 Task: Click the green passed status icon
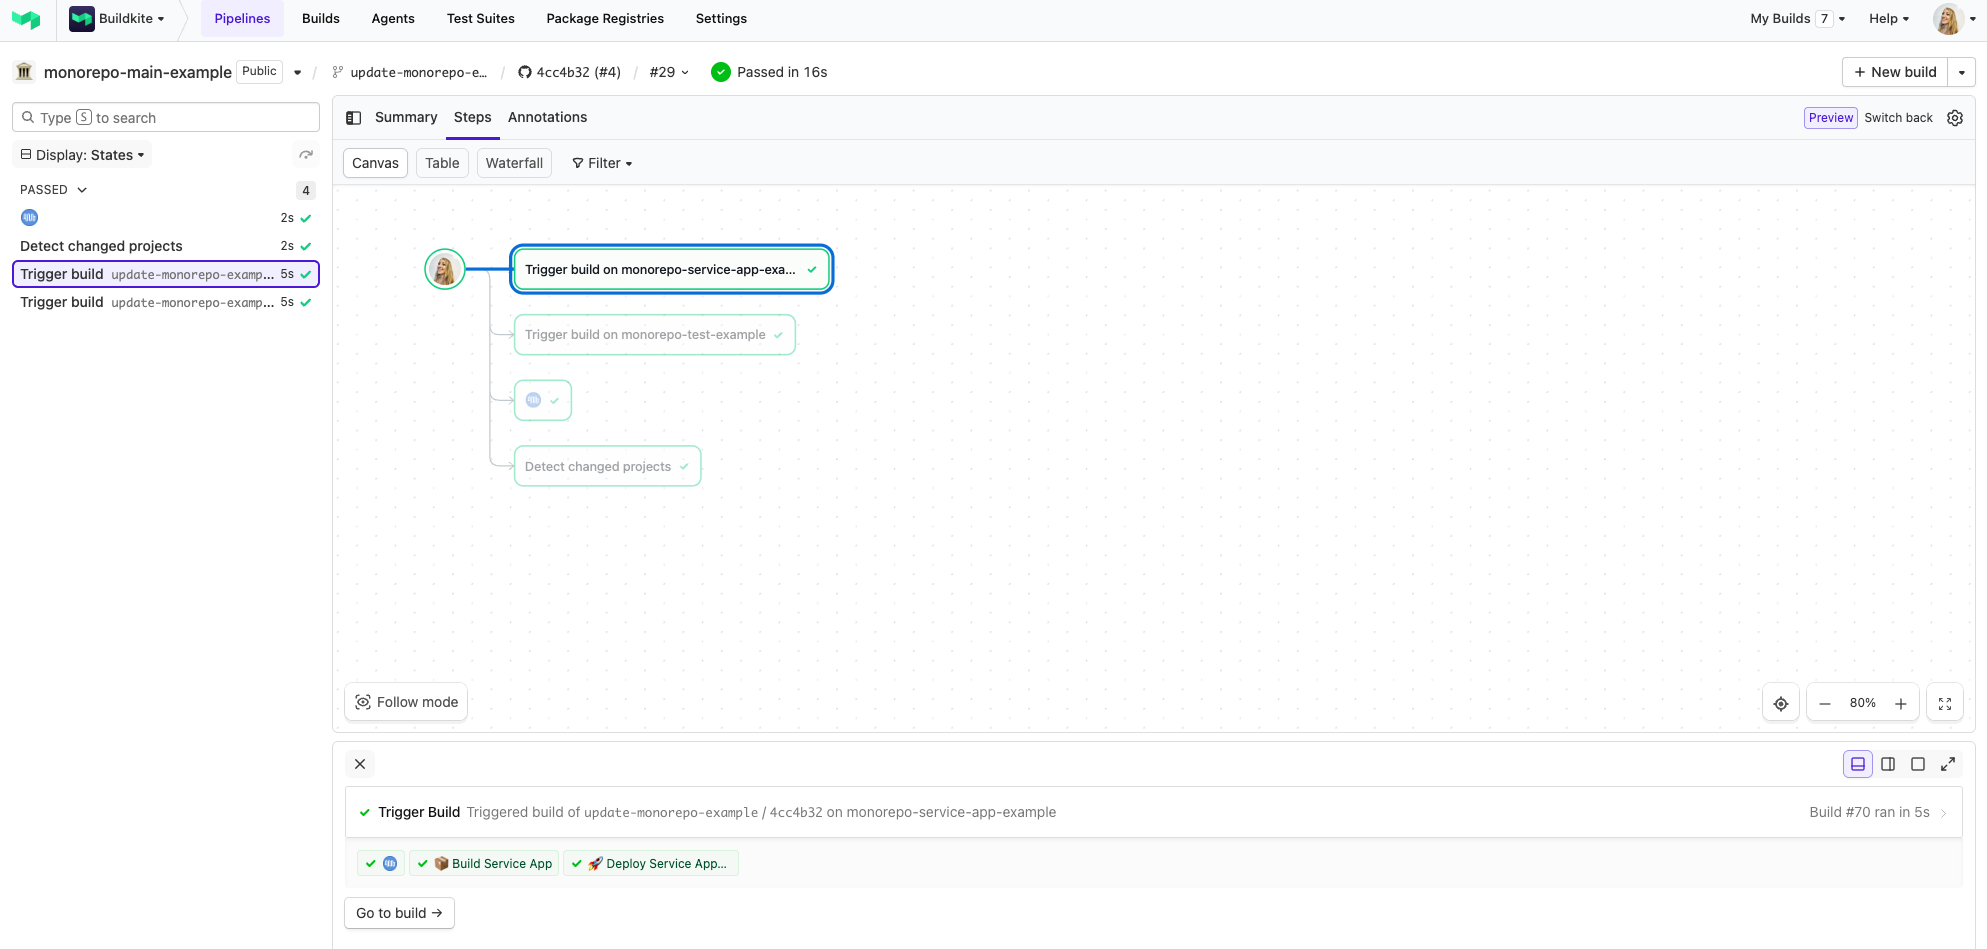(720, 72)
